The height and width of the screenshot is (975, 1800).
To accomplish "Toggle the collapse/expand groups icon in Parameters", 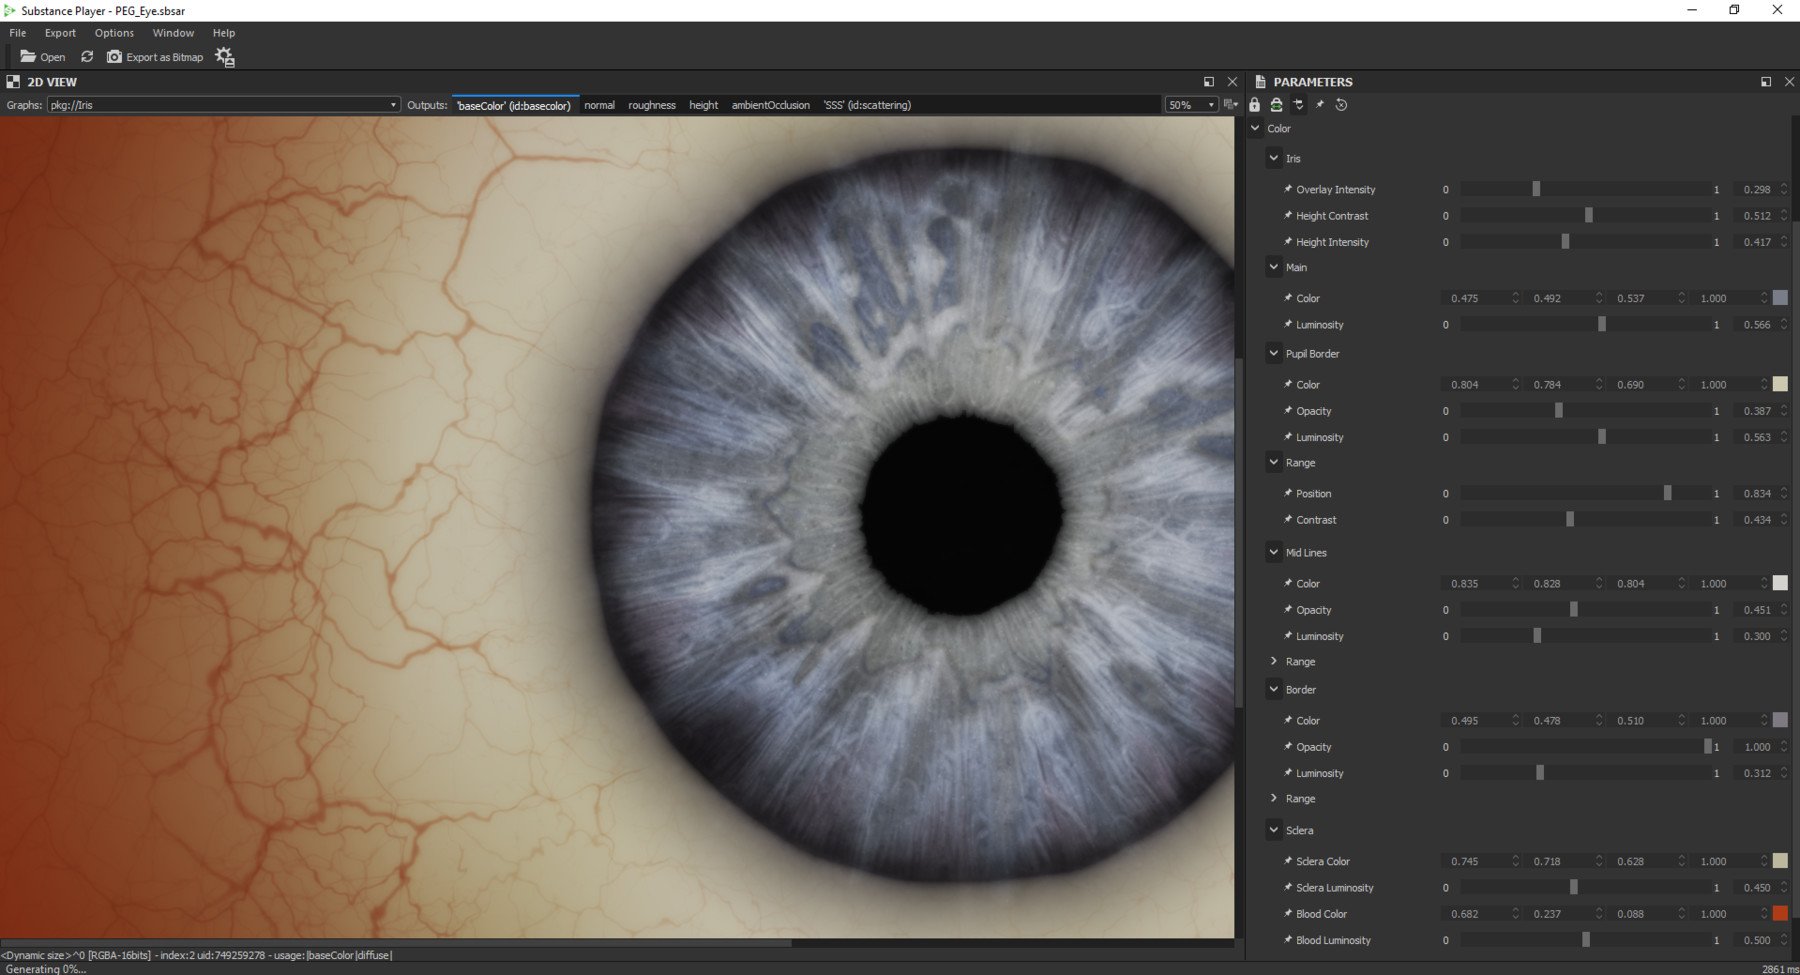I will [x=1298, y=105].
